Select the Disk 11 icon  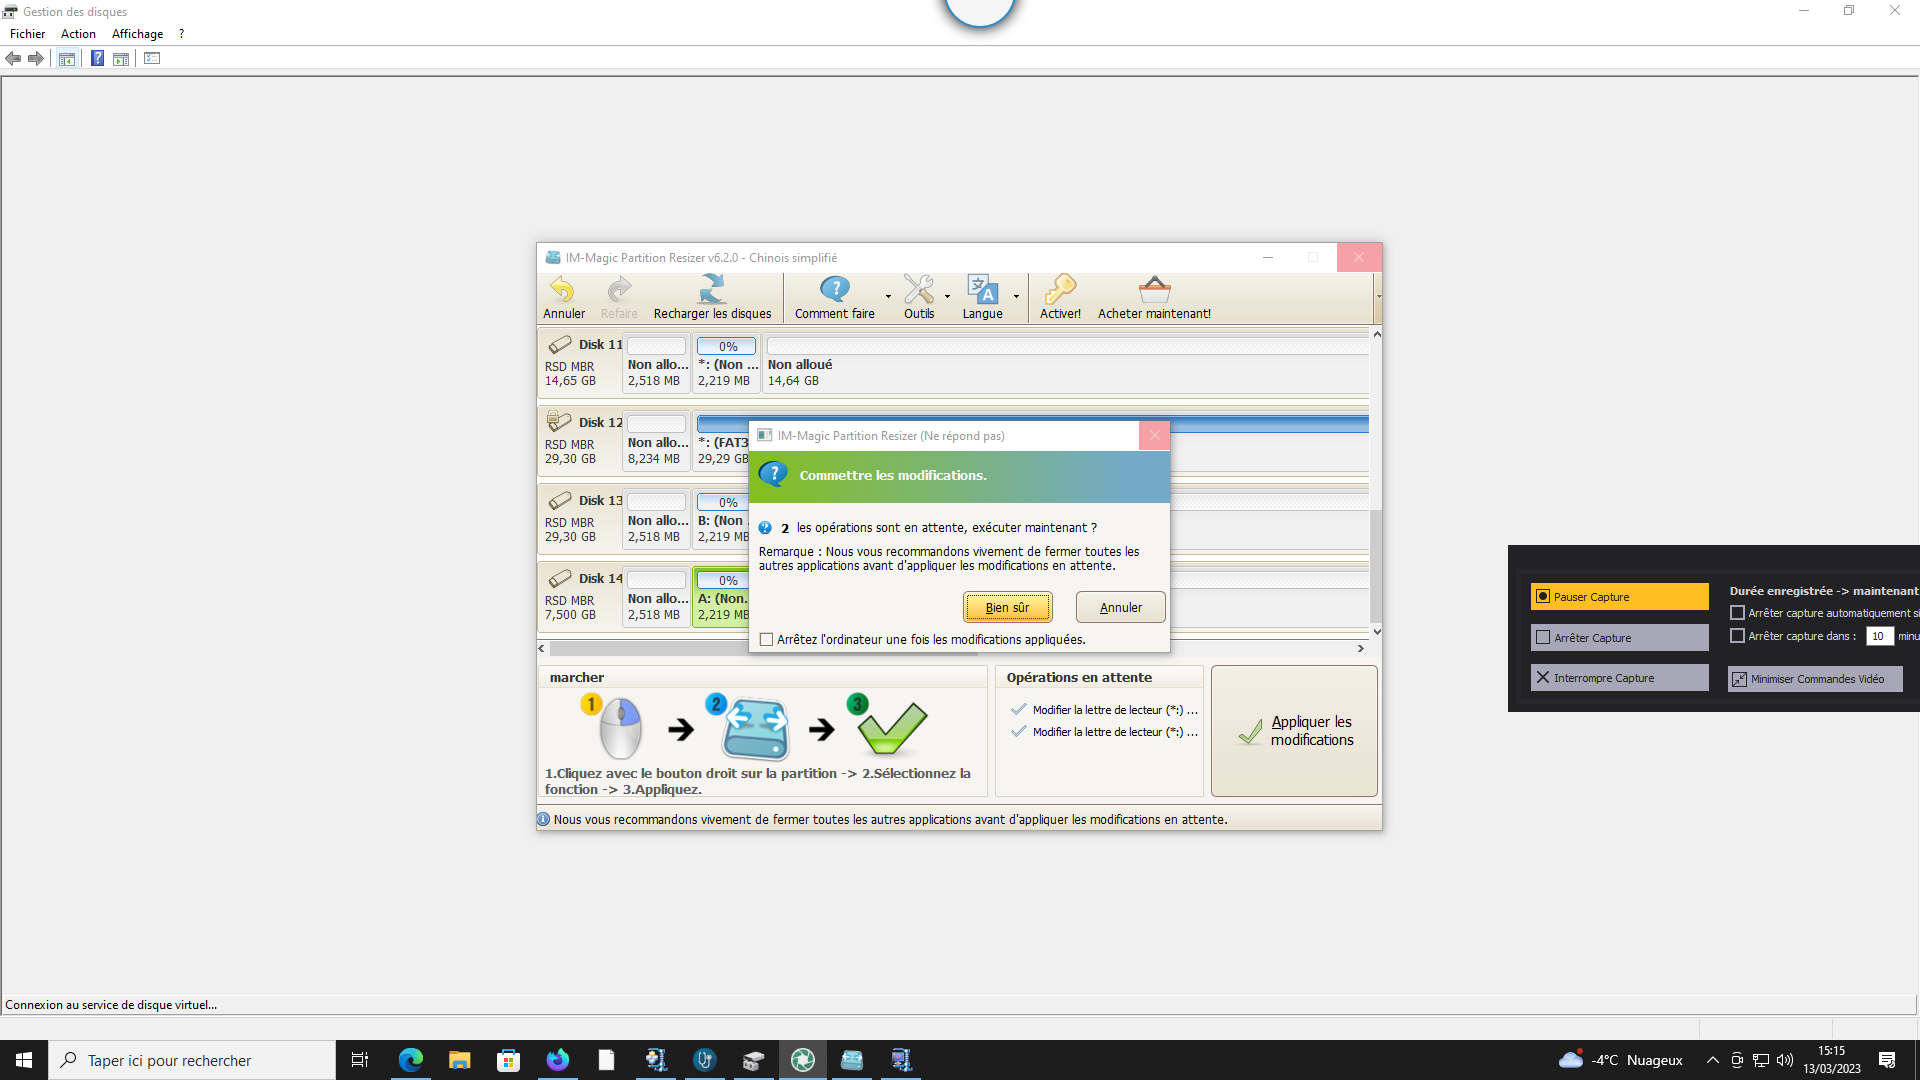tap(560, 344)
